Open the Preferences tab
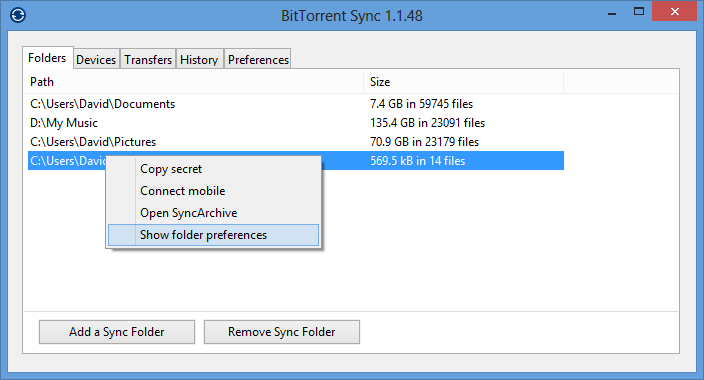 tap(258, 60)
